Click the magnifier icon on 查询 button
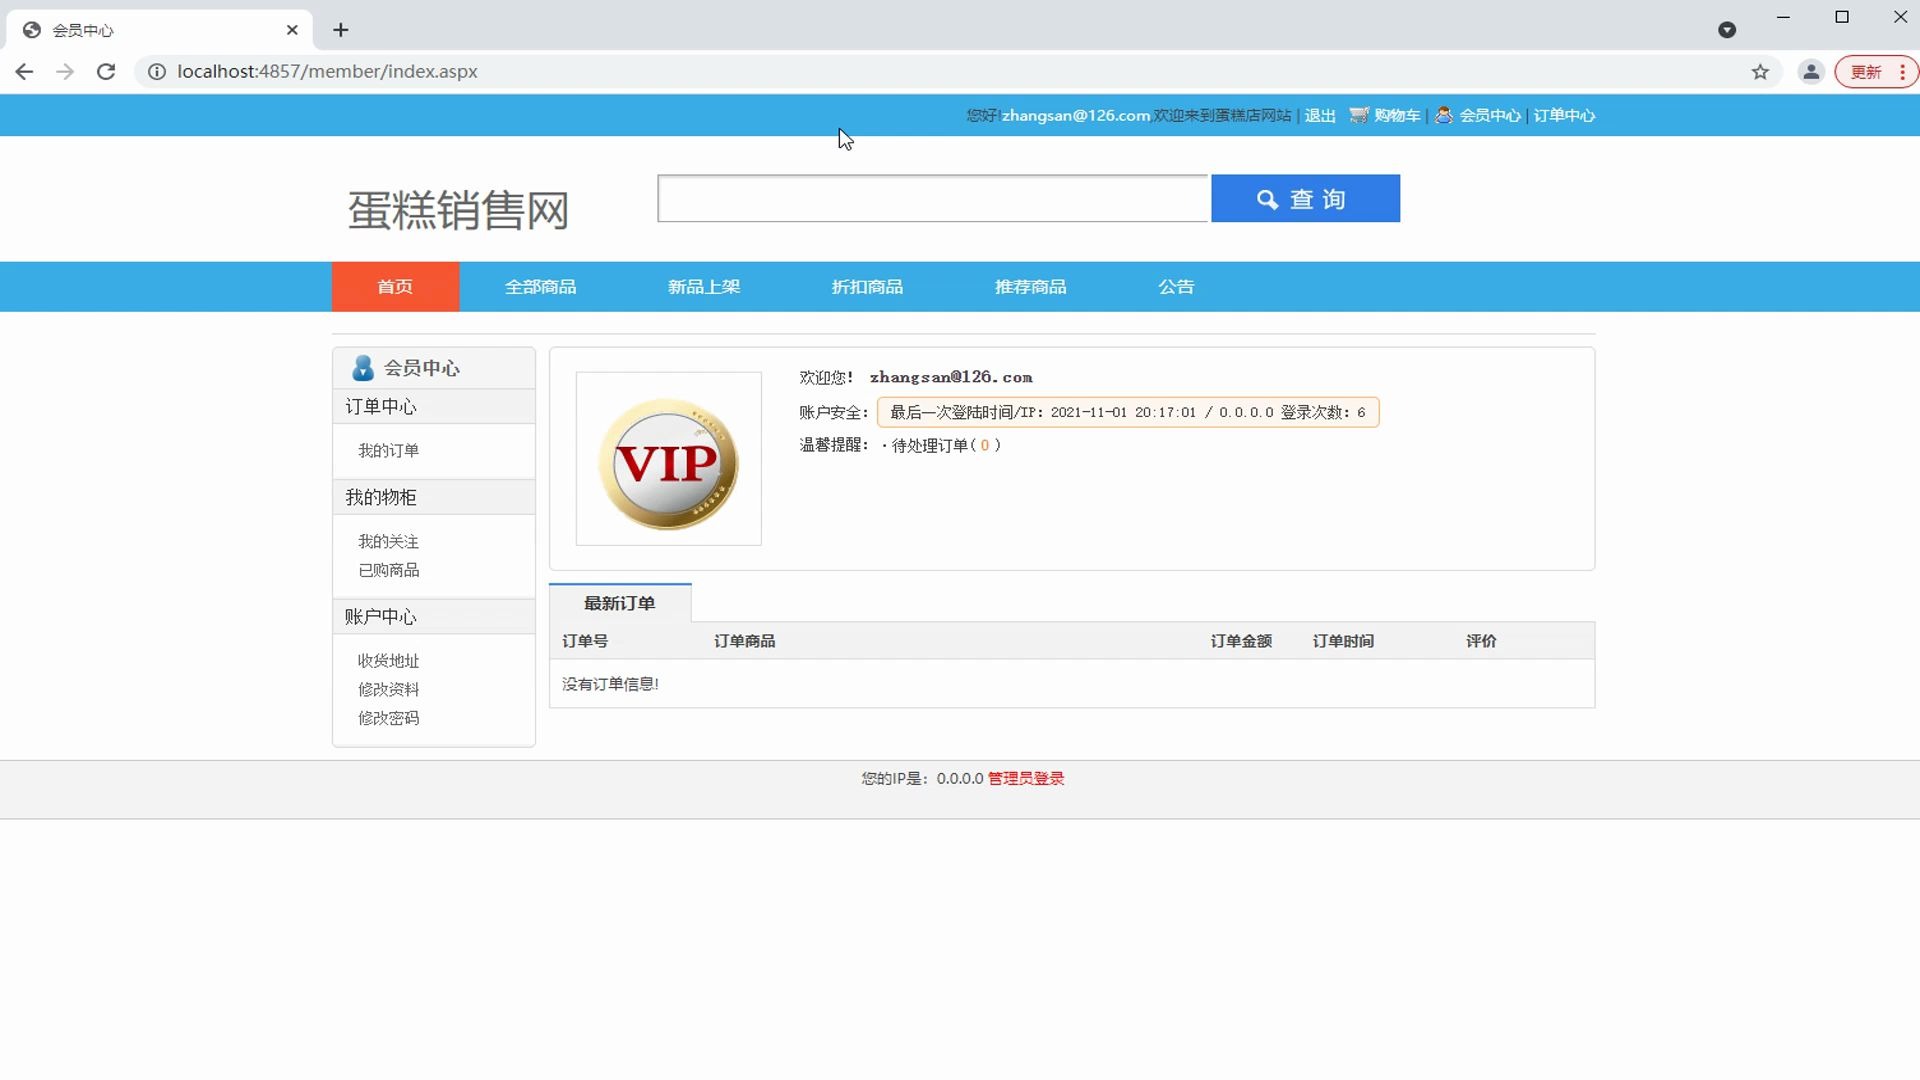 pyautogui.click(x=1268, y=199)
